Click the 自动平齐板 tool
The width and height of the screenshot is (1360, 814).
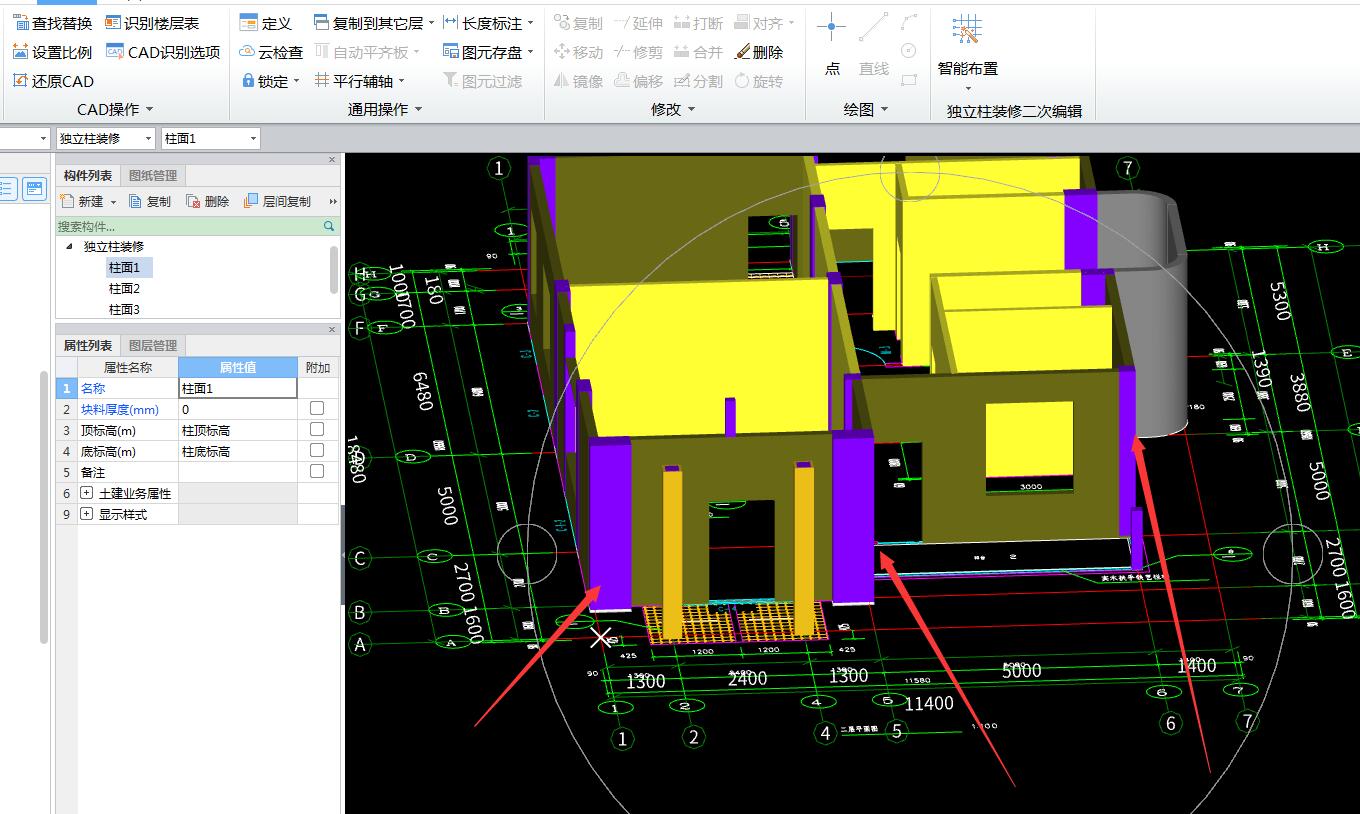367,52
